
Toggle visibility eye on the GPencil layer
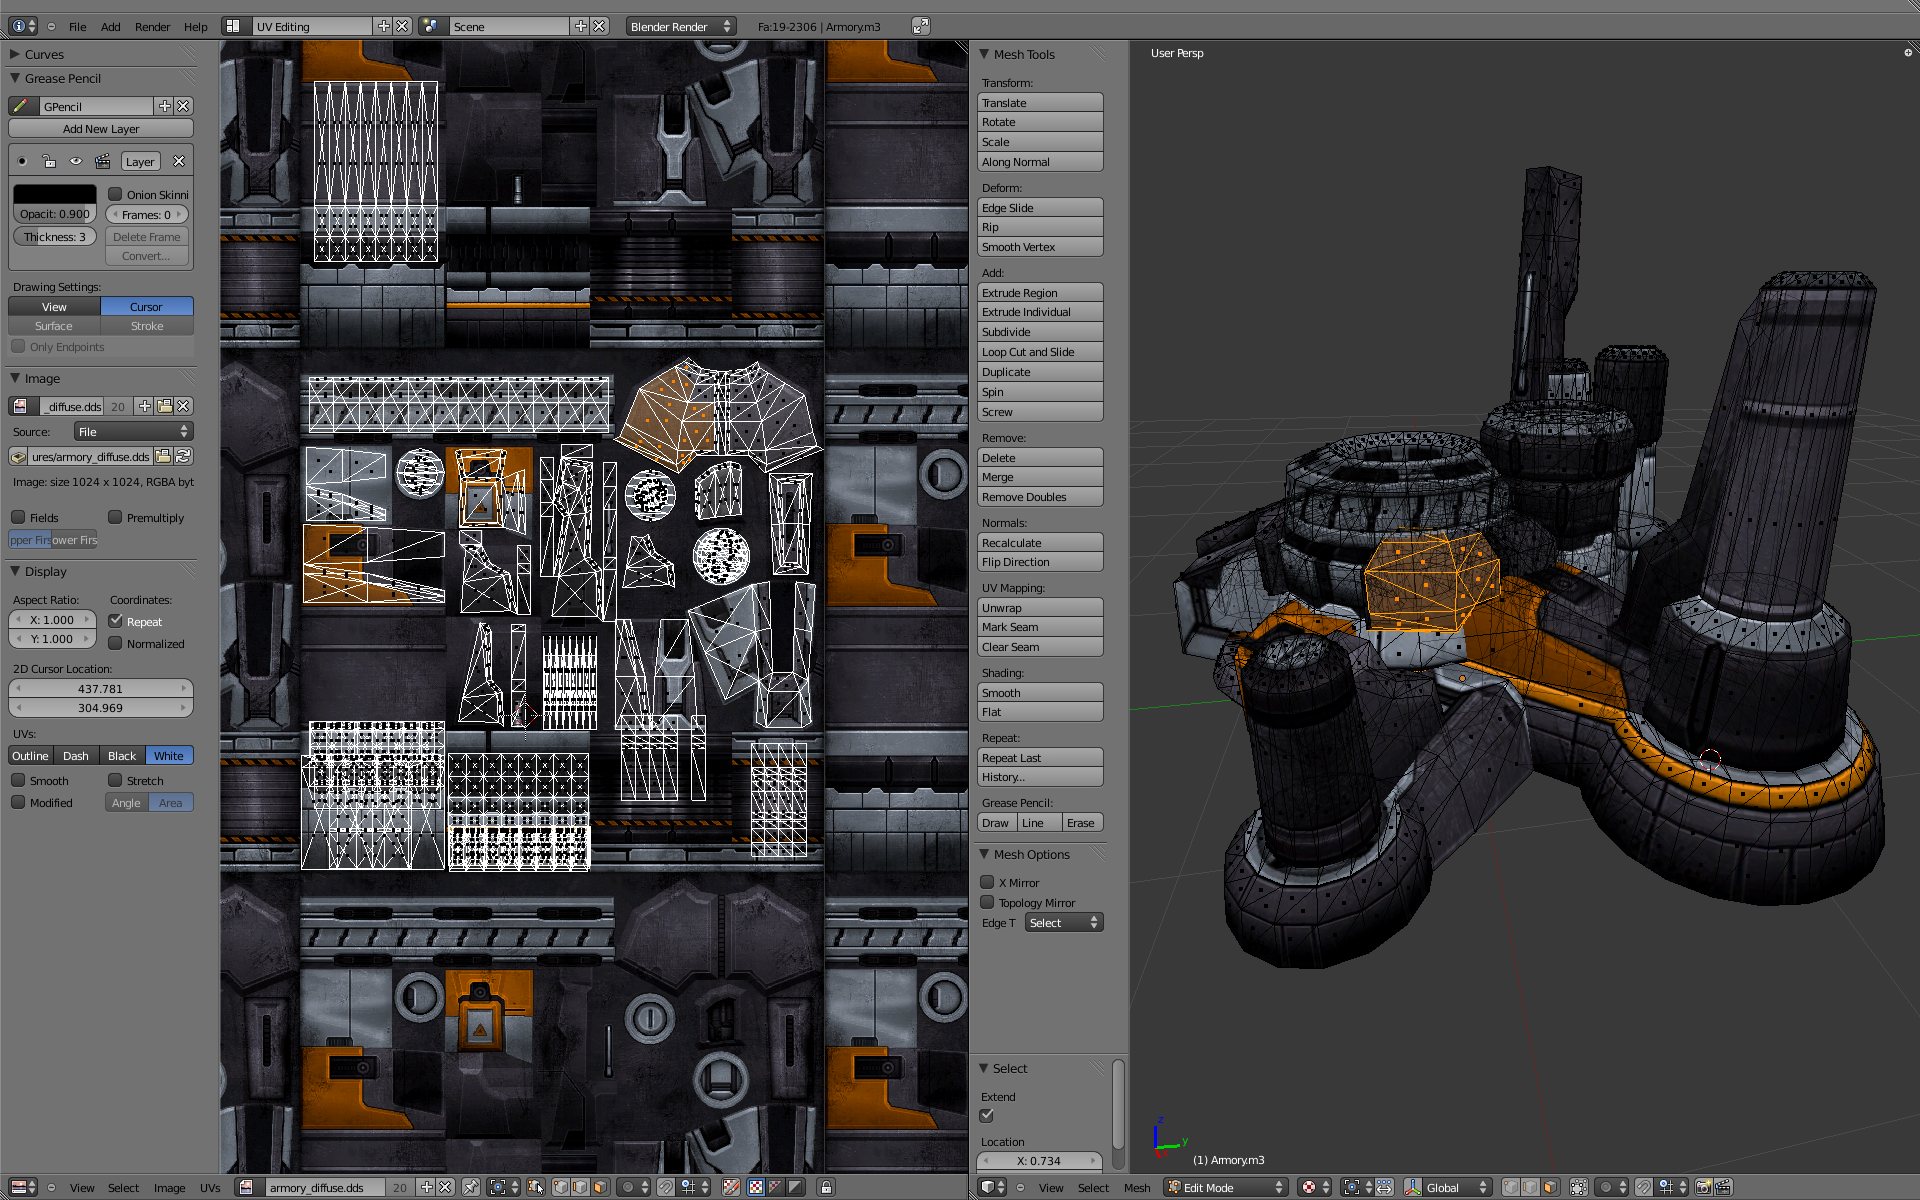pyautogui.click(x=75, y=160)
